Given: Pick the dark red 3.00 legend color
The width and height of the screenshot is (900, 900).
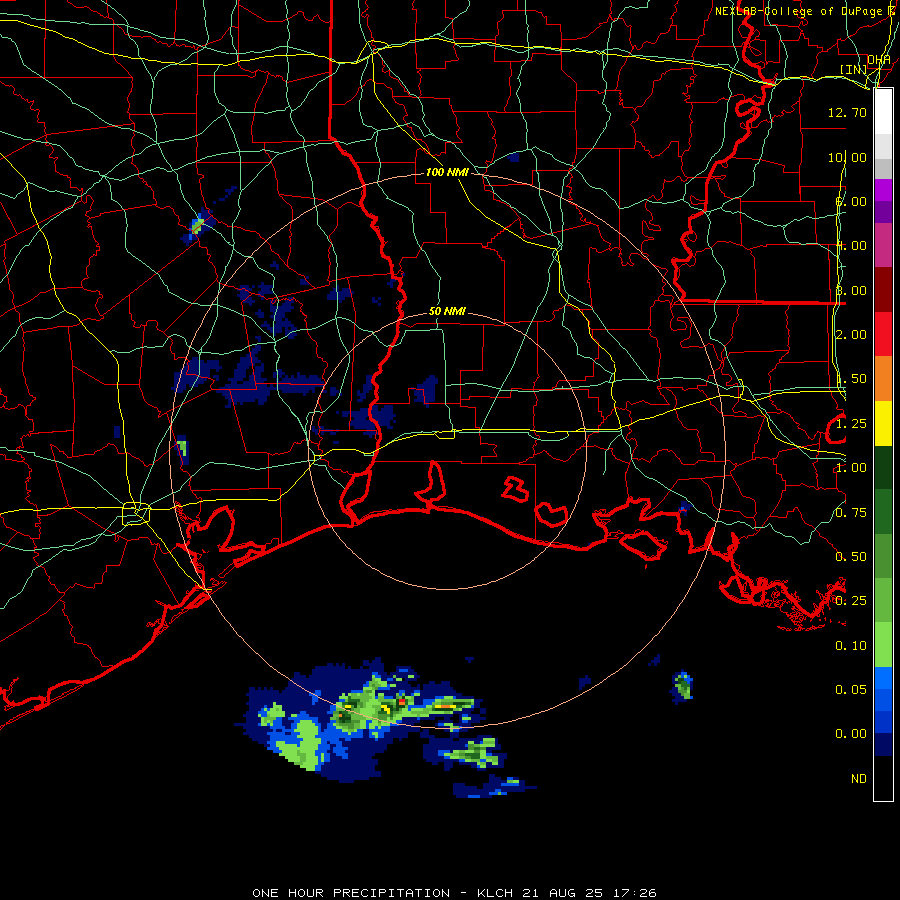Looking at the screenshot, I should [883, 290].
